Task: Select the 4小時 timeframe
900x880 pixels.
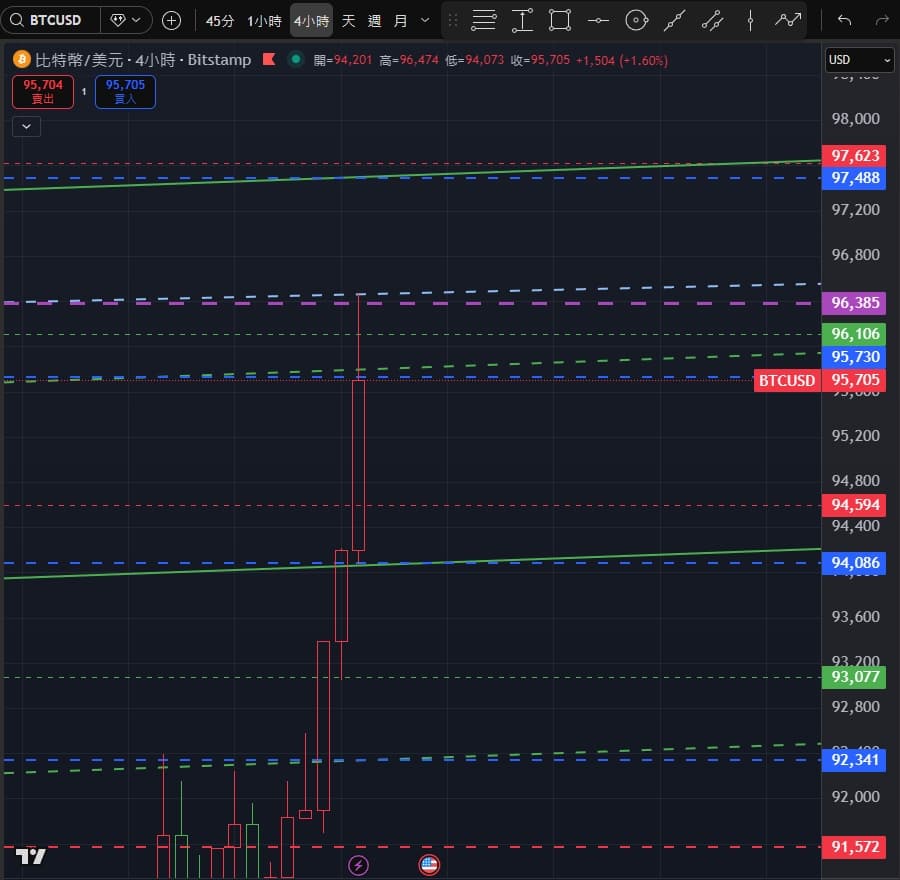Action: (311, 21)
